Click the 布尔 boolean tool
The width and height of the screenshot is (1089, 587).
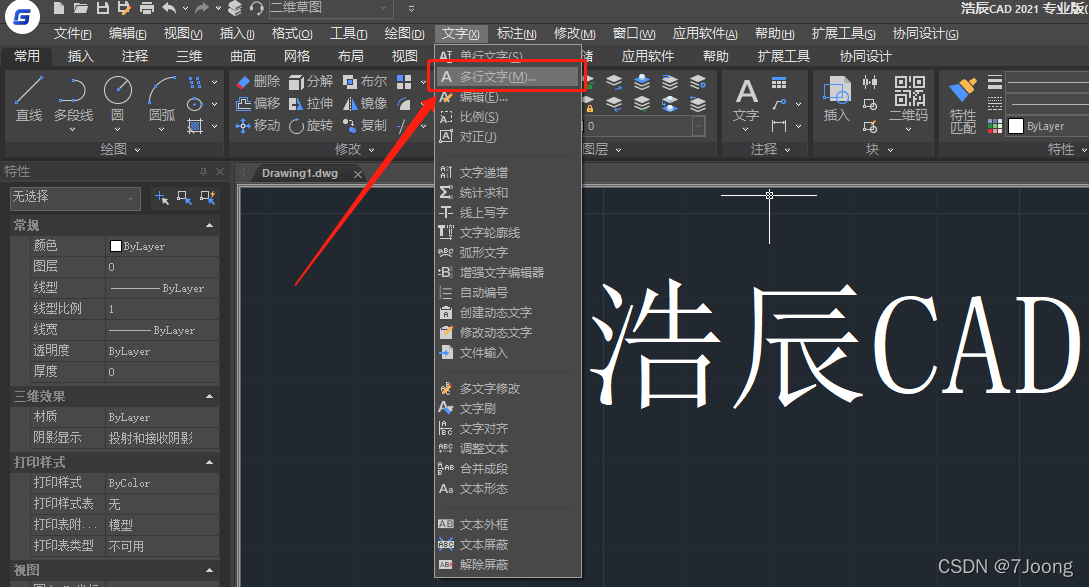tap(365, 82)
